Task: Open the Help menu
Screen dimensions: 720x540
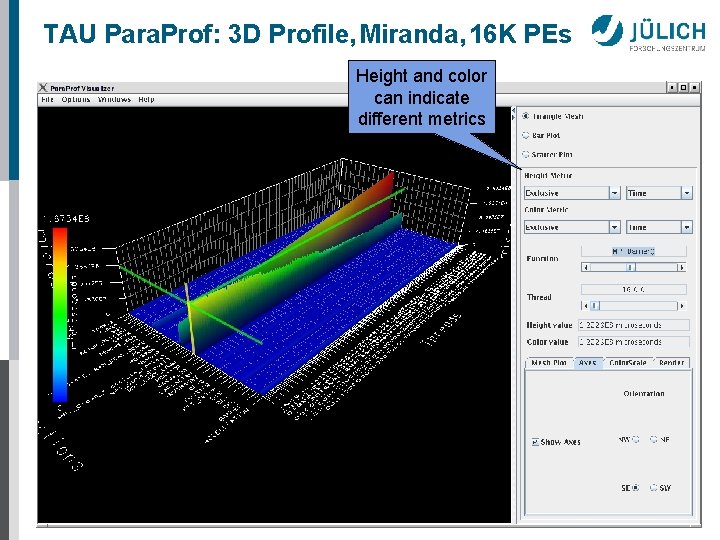Action: pyautogui.click(x=146, y=99)
